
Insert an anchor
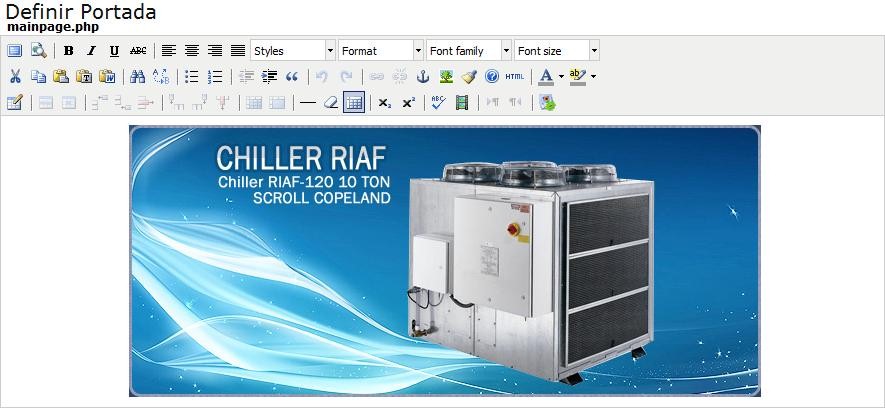(x=422, y=77)
